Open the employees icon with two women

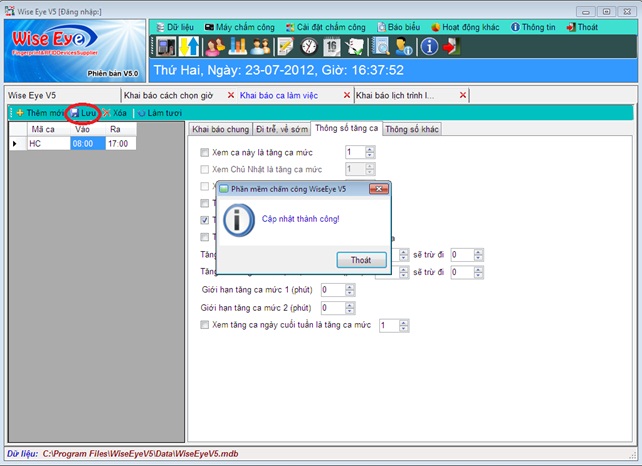pos(215,46)
